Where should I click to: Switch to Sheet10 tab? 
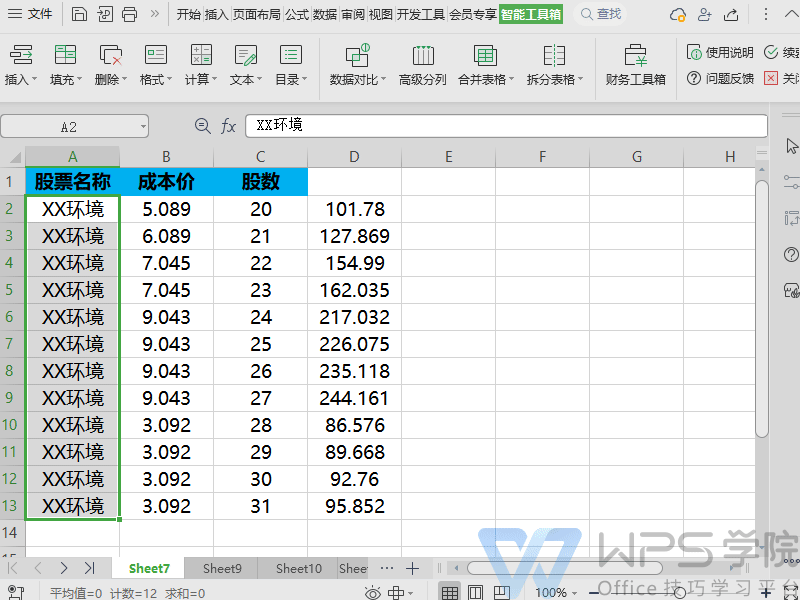[299, 568]
